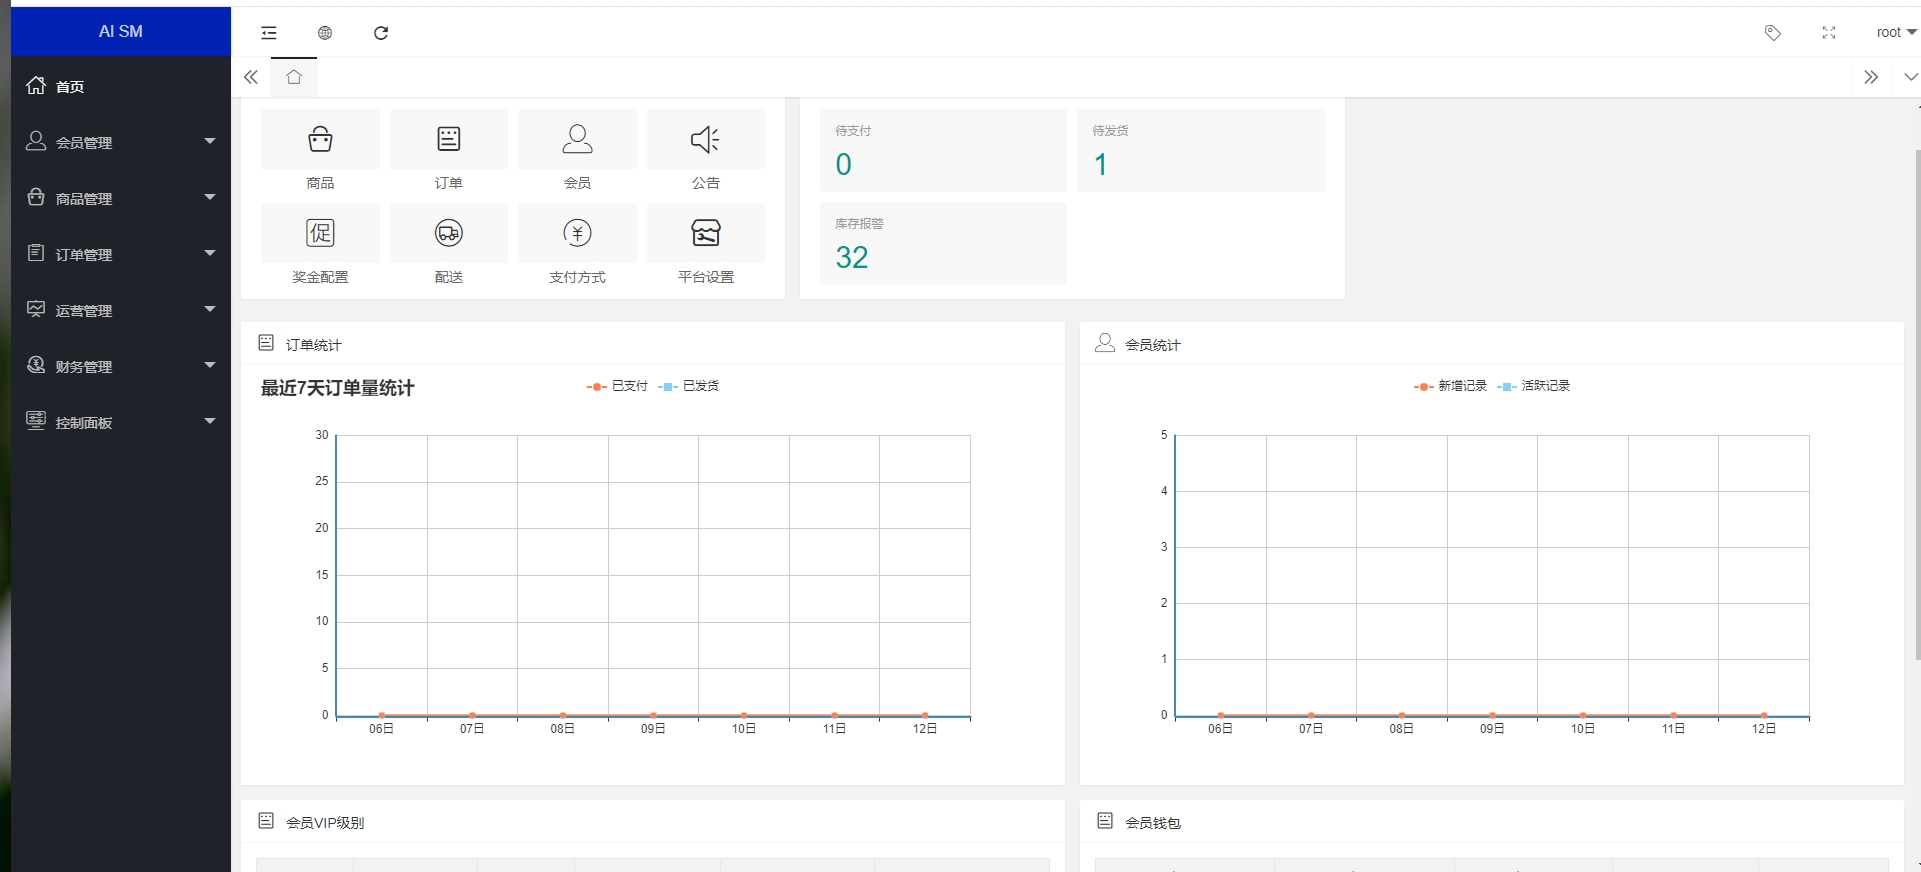The width and height of the screenshot is (1921, 872).
Task: Expand the 订单管理 sidebar menu
Action: pyautogui.click(x=120, y=254)
